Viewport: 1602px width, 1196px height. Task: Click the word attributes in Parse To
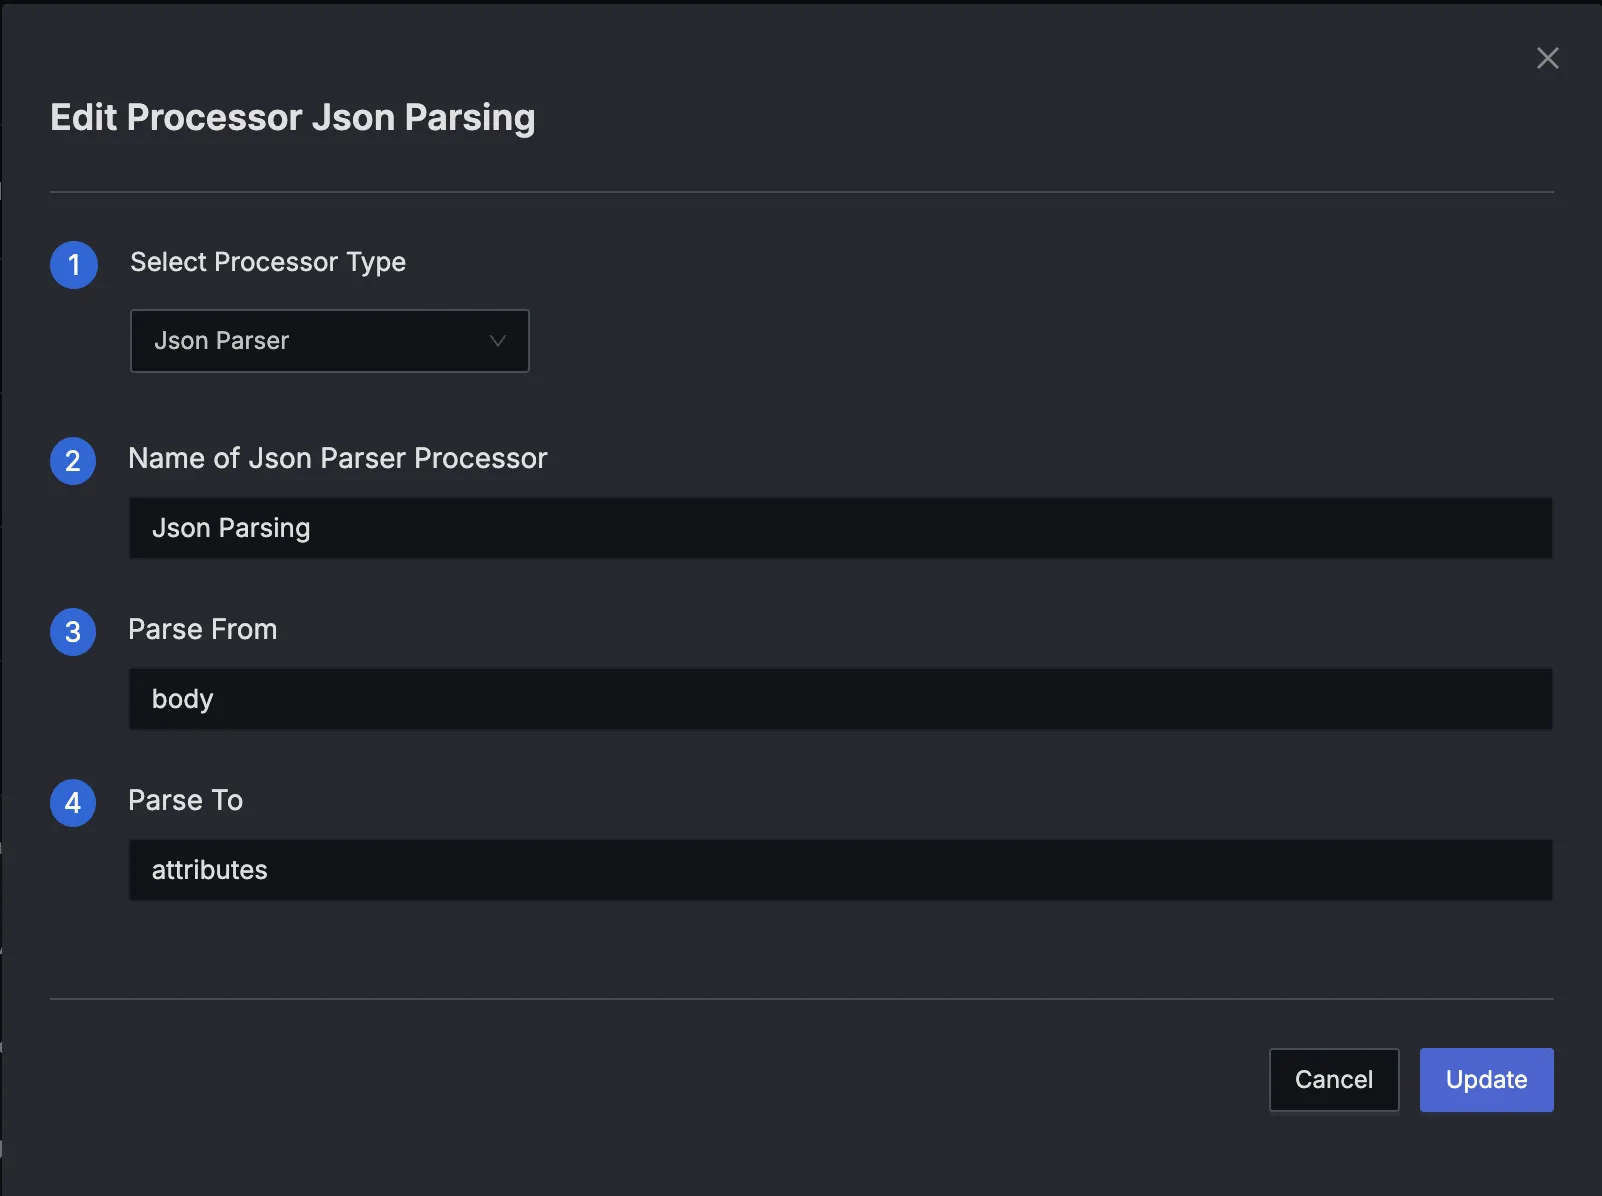click(x=210, y=870)
